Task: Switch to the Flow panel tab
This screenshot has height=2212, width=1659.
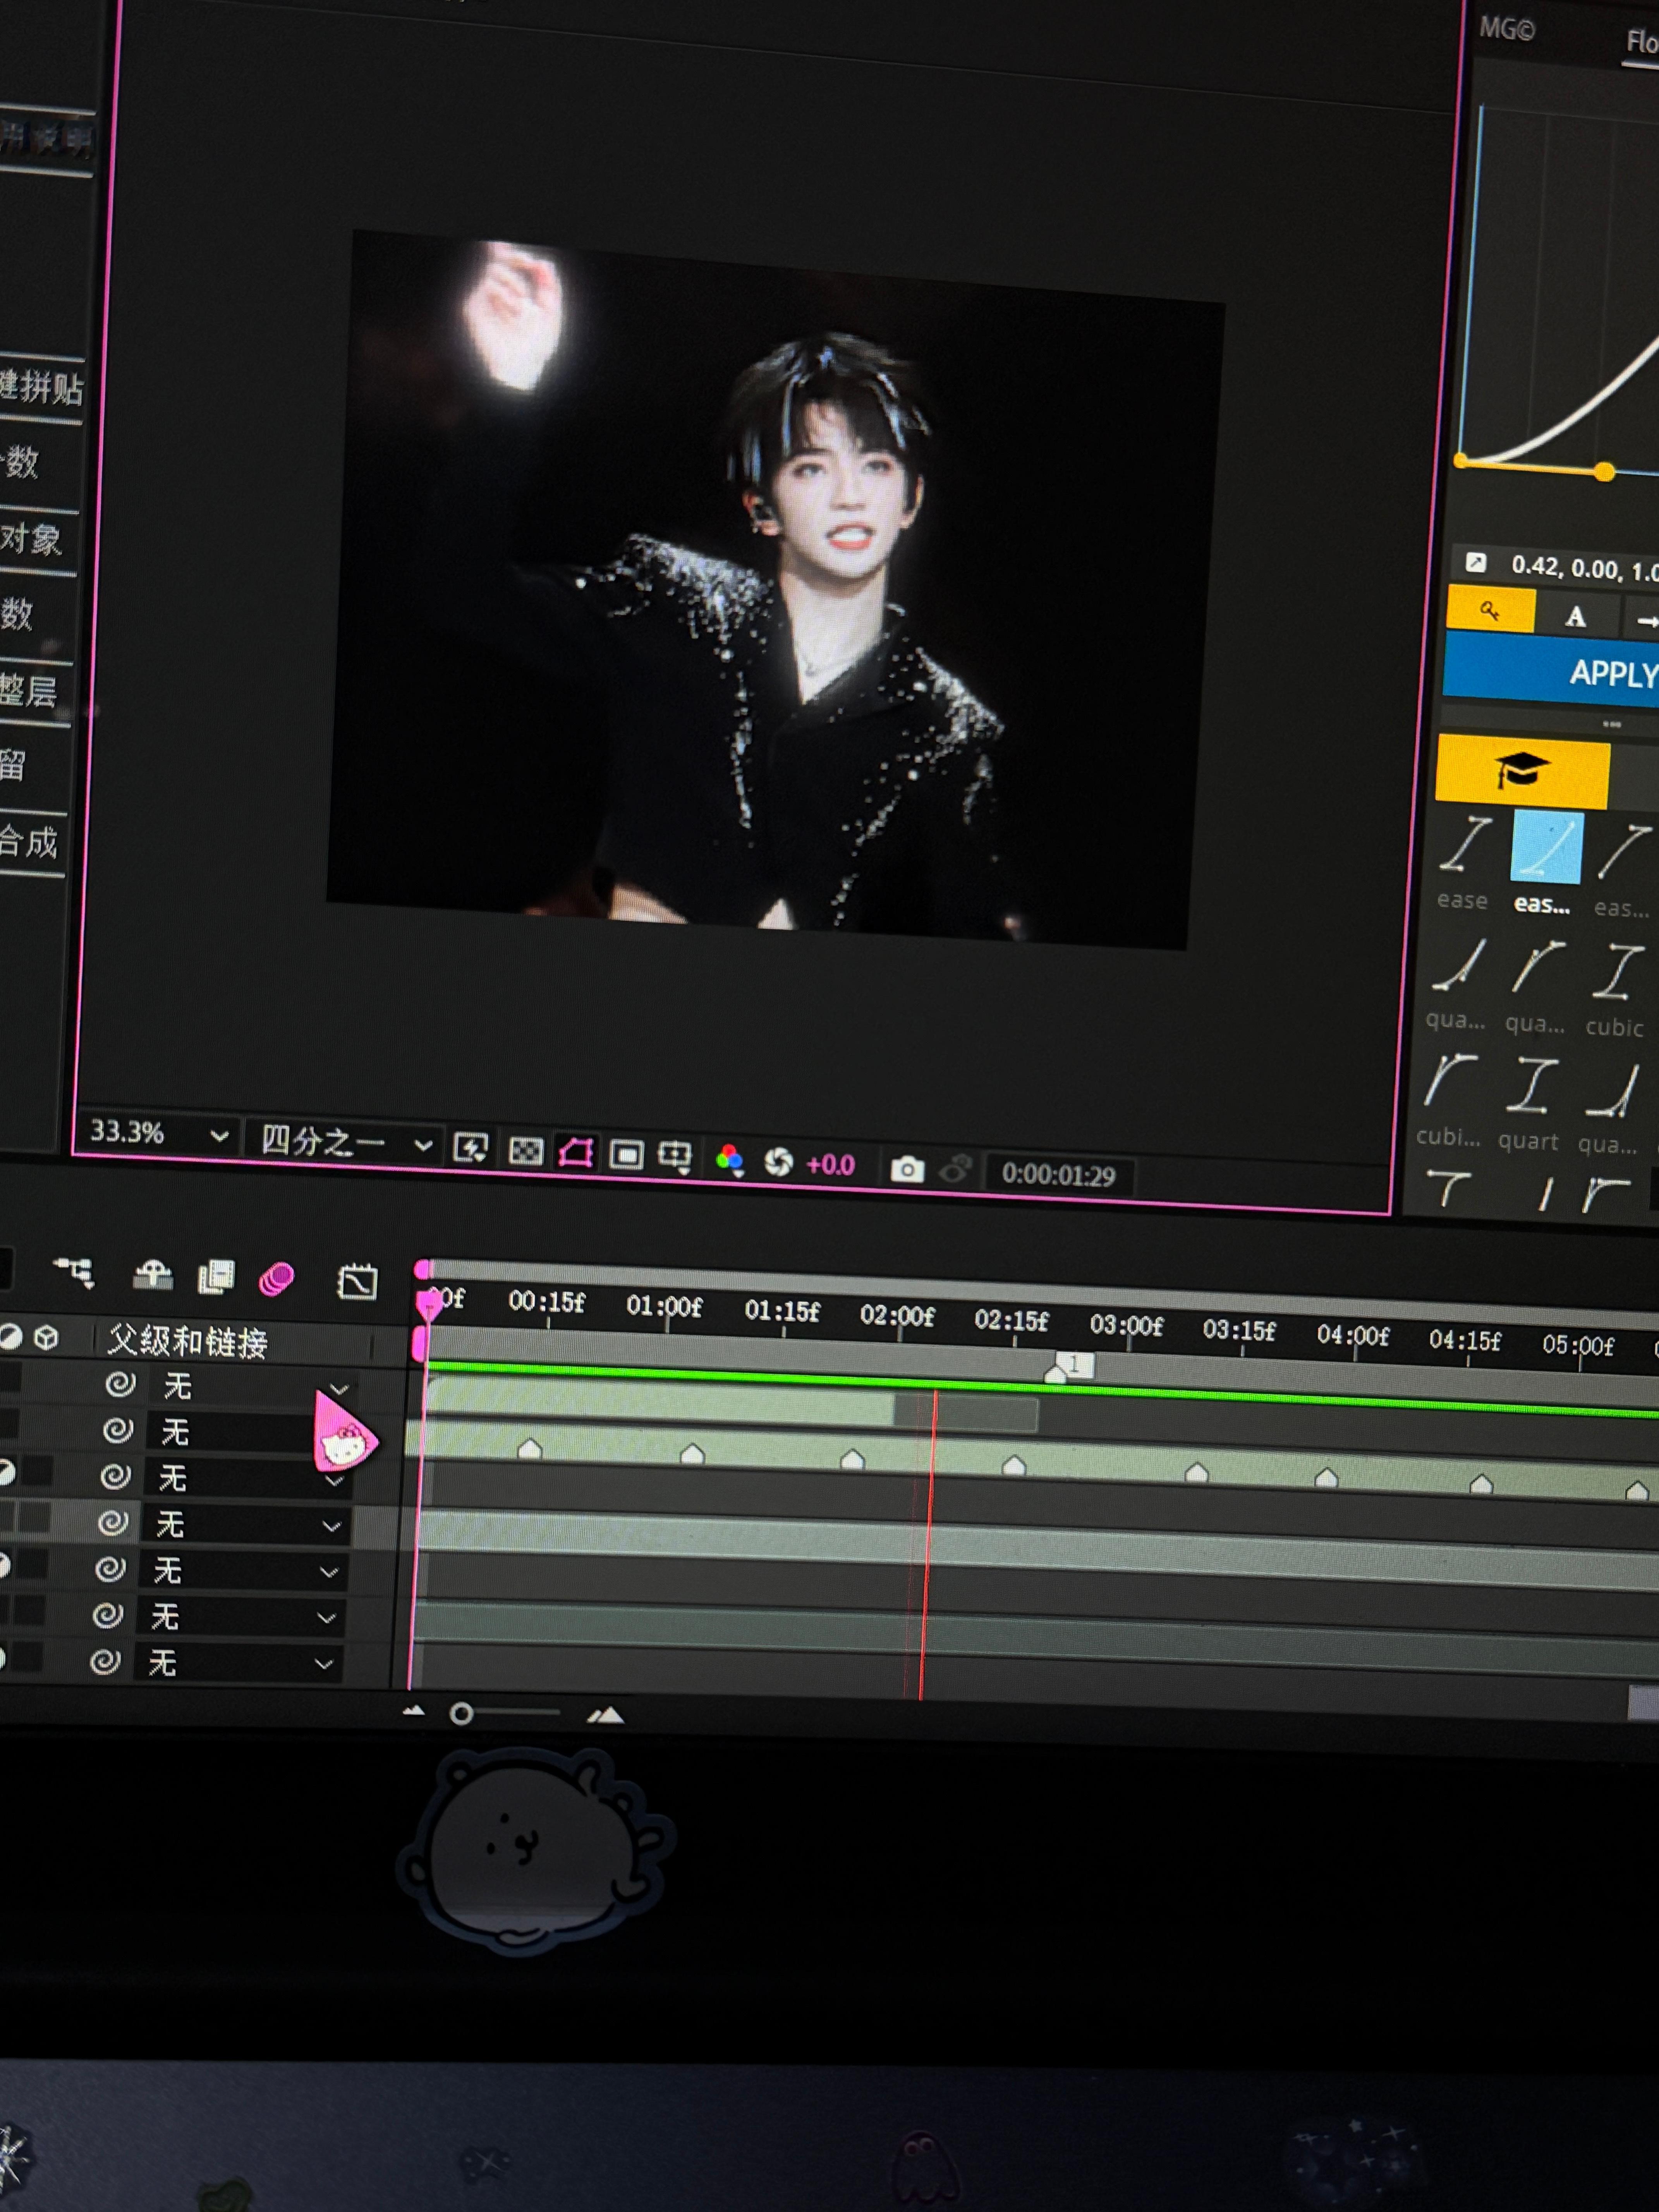Action: point(1641,42)
